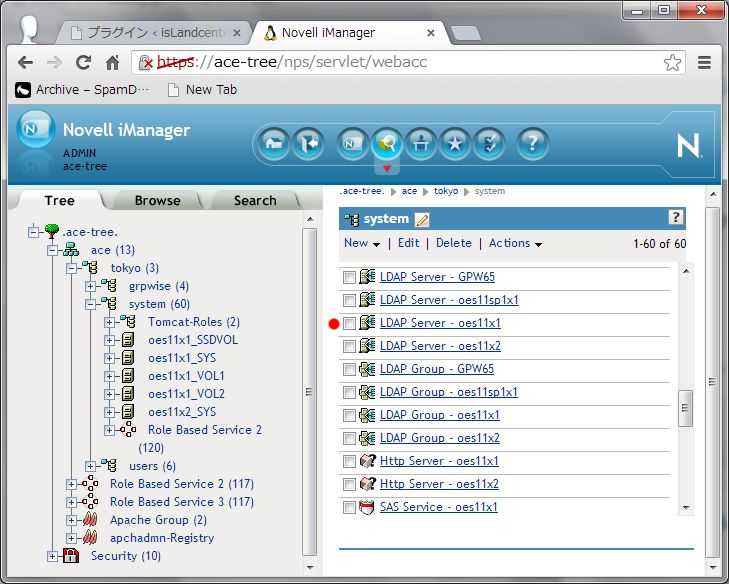The width and height of the screenshot is (729, 584).
Task: Expand the grpwise container
Action: pyautogui.click(x=91, y=286)
